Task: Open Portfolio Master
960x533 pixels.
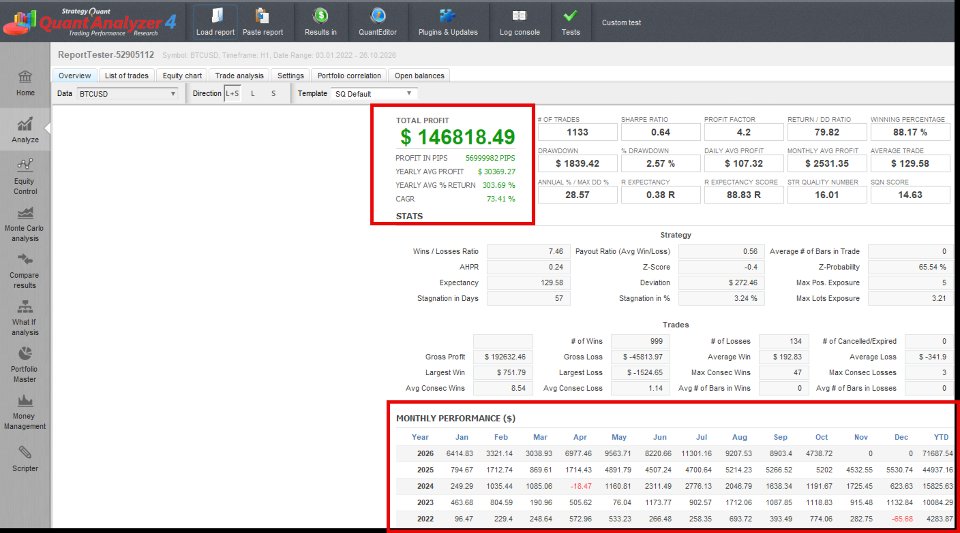Action: (x=25, y=365)
